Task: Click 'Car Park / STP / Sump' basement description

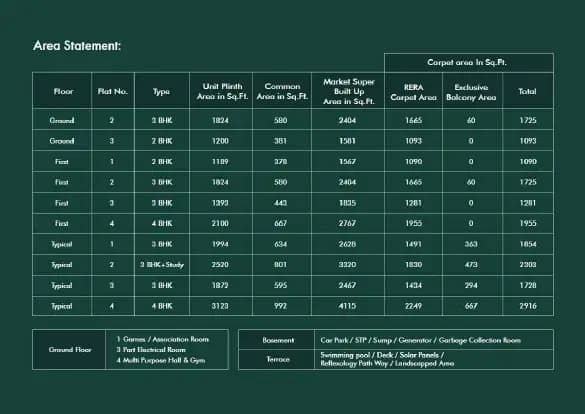Action: pyautogui.click(x=420, y=340)
